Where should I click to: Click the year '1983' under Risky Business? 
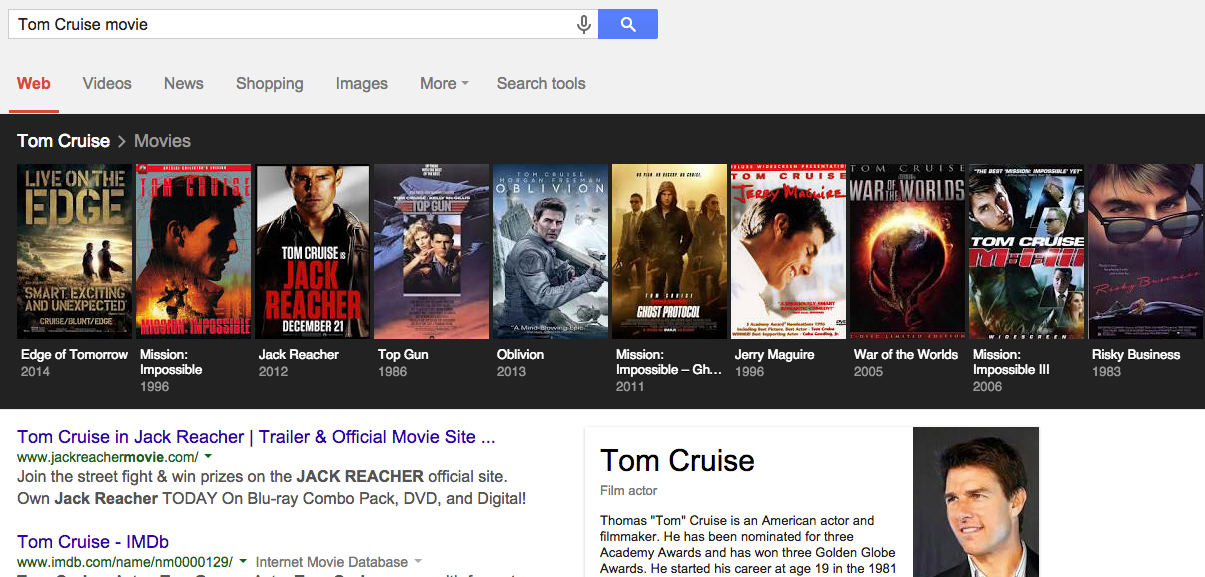coord(1106,372)
